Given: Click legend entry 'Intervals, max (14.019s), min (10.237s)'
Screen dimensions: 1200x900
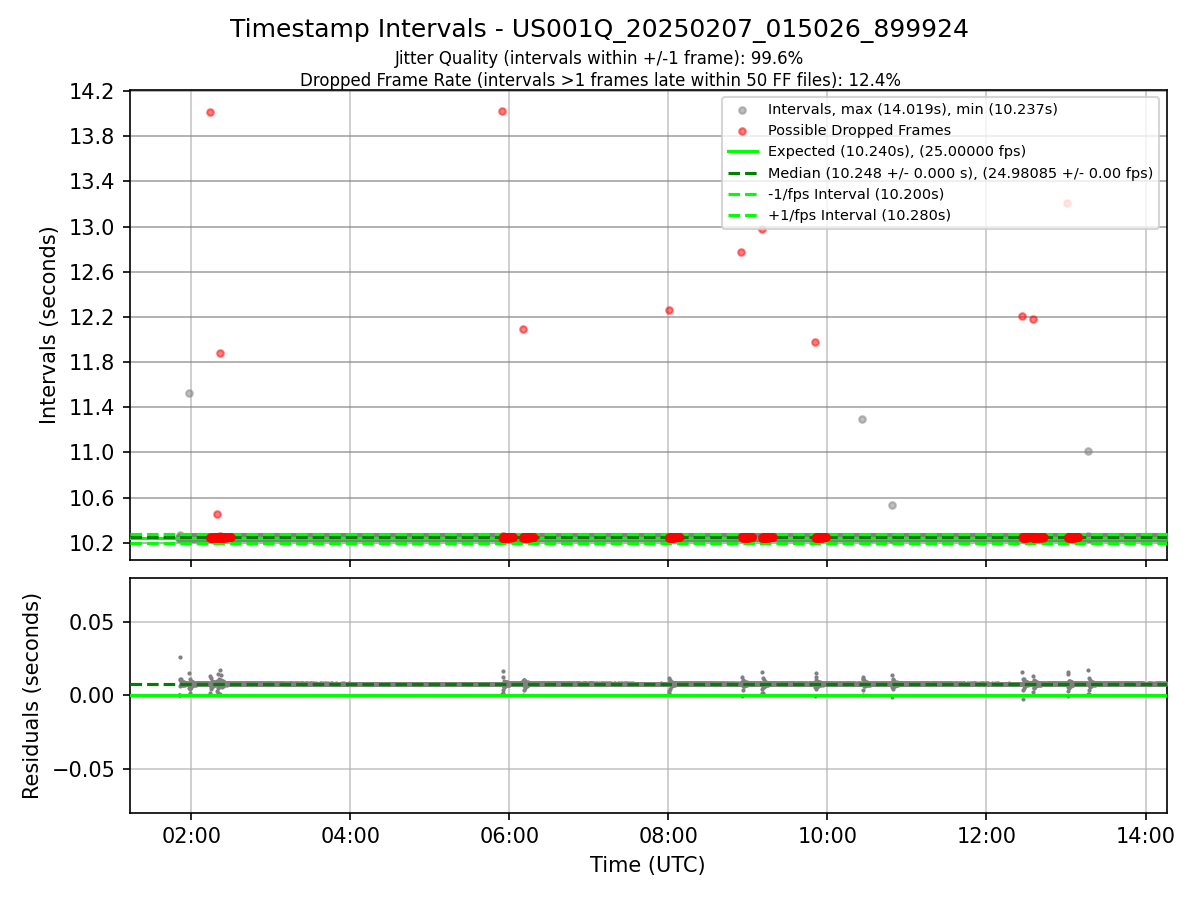Looking at the screenshot, I should pyautogui.click(x=912, y=109).
